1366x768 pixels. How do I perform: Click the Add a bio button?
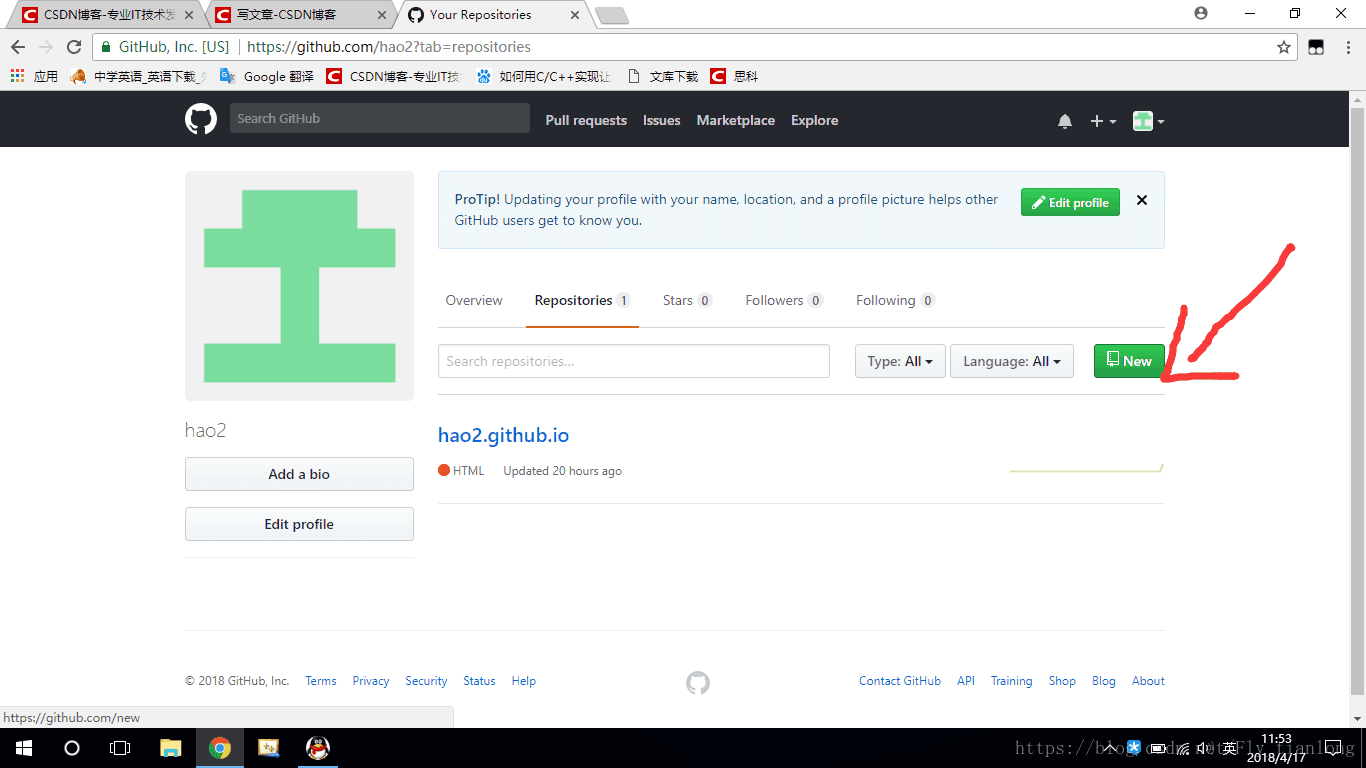point(299,474)
